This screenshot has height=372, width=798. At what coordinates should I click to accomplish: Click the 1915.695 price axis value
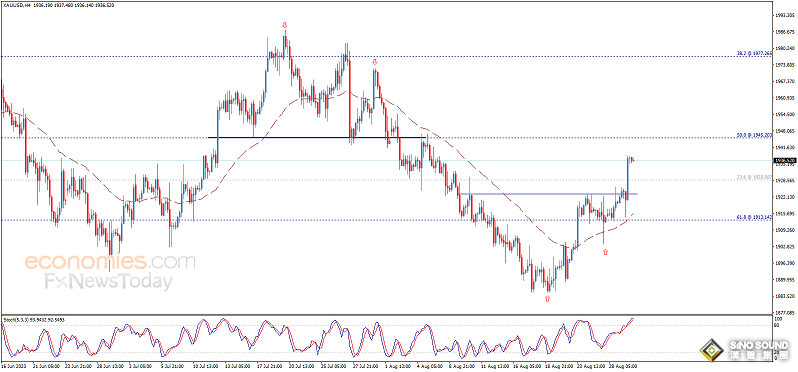click(x=784, y=214)
